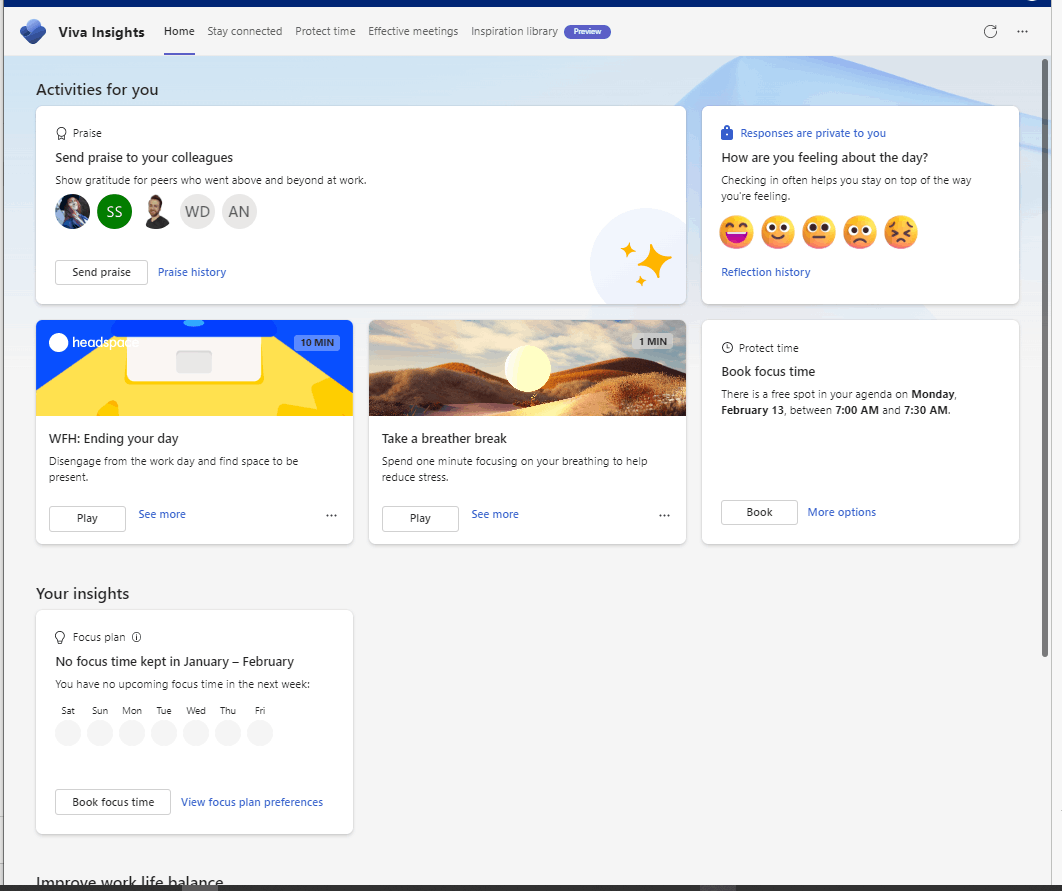
Task: Click 'How are you feeling about the day?'
Action: coord(824,158)
